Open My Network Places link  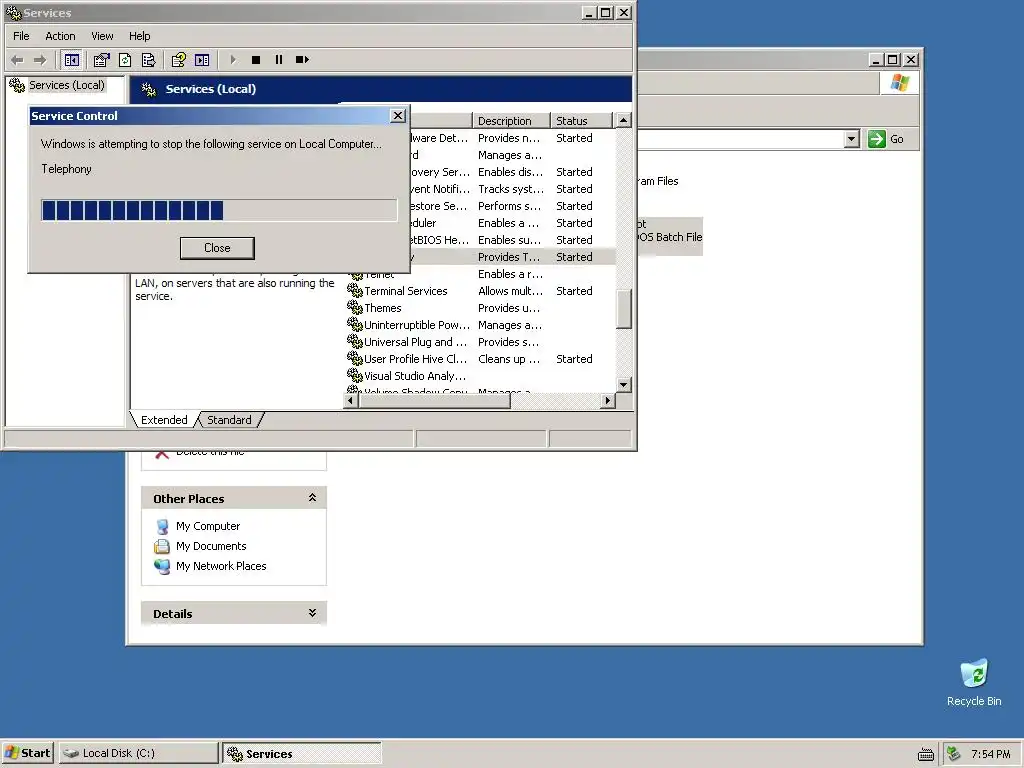[221, 566]
